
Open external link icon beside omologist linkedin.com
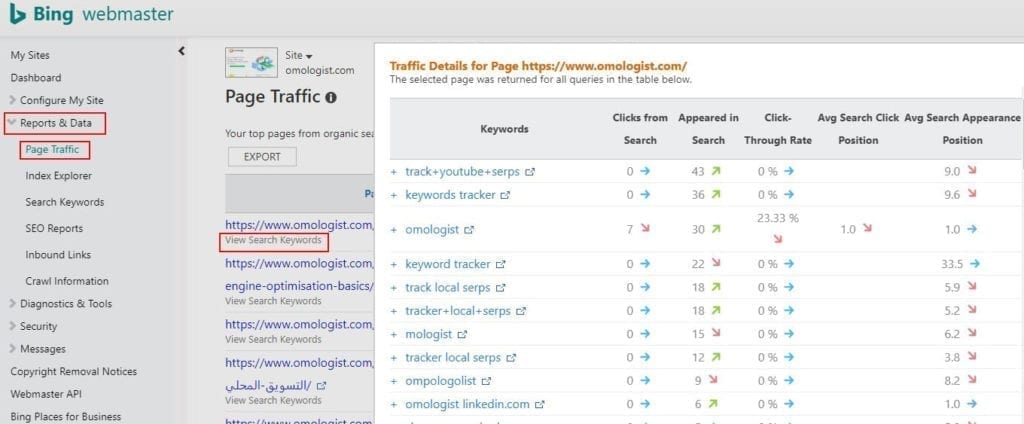[539, 405]
